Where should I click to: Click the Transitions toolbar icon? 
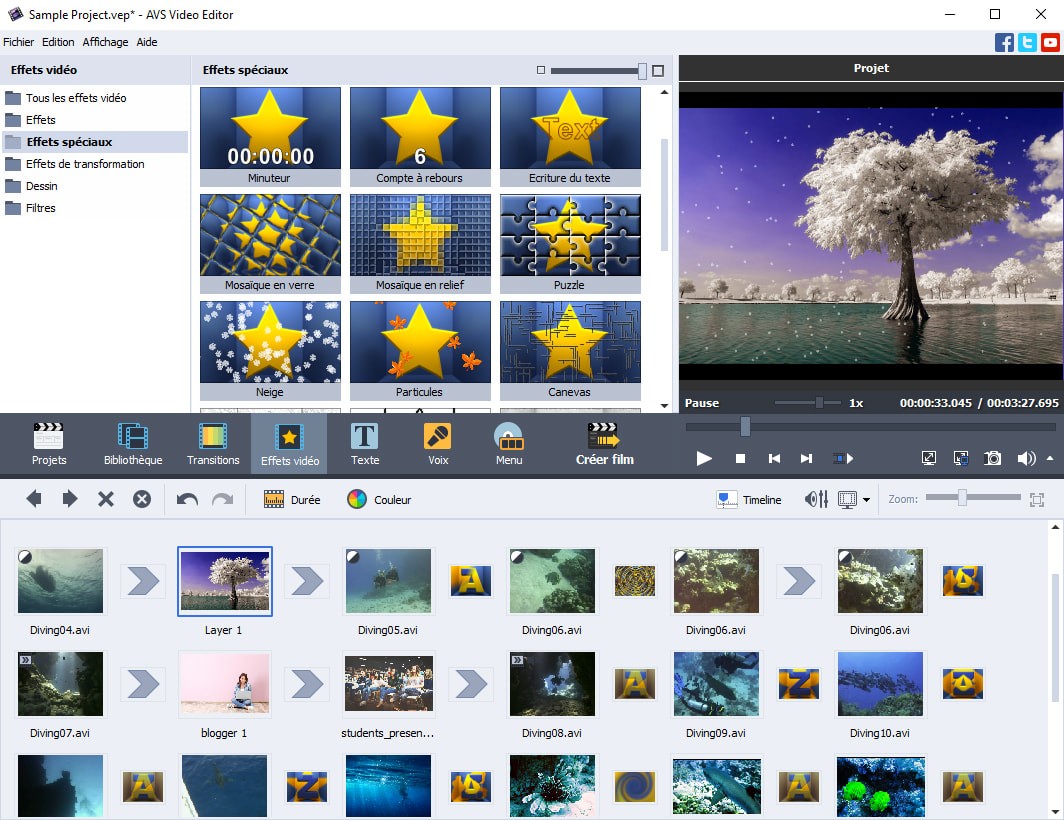pos(213,444)
